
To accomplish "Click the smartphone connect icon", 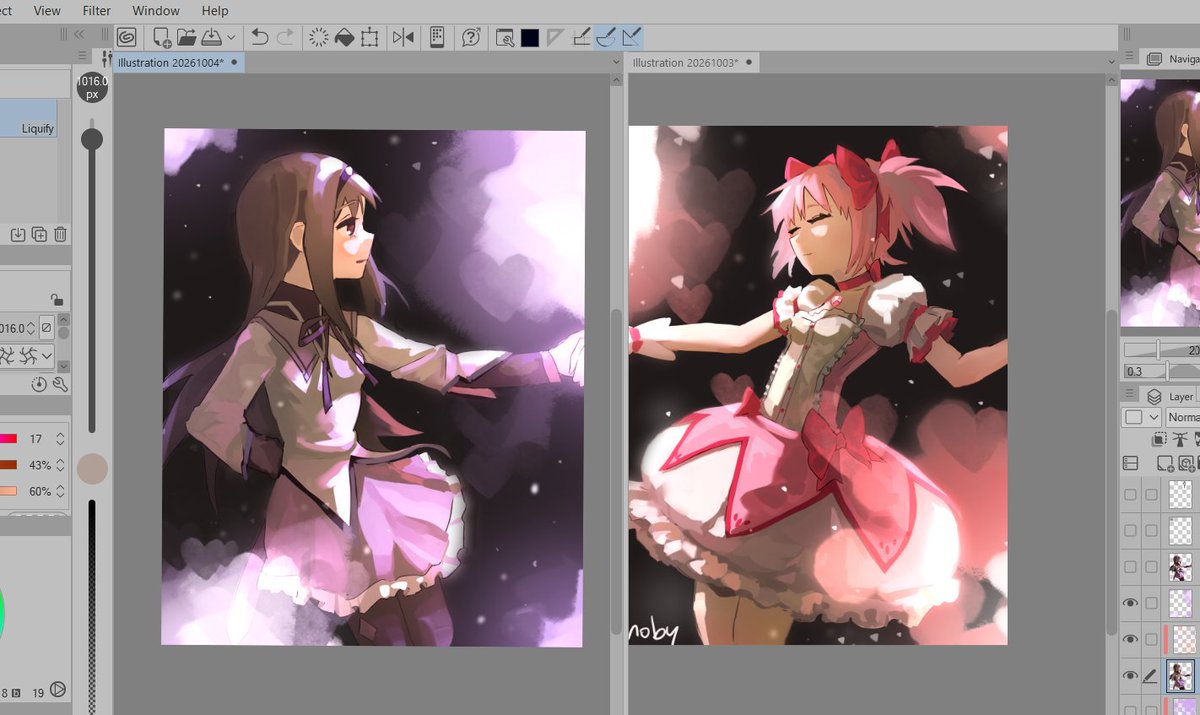I will tap(436, 37).
